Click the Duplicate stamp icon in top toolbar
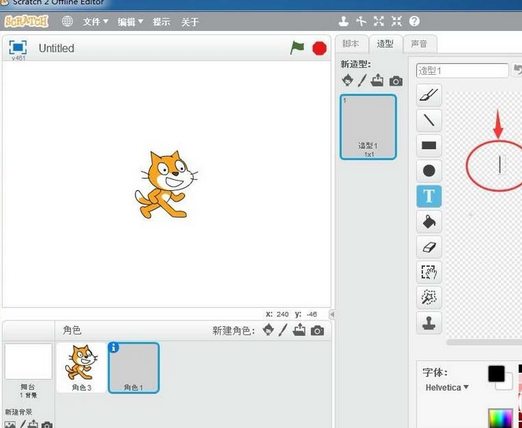The image size is (522, 428). click(x=343, y=21)
